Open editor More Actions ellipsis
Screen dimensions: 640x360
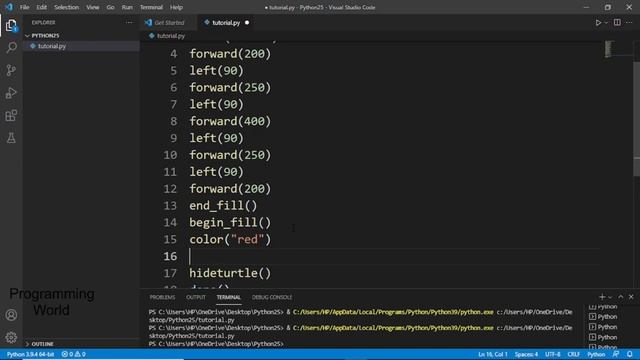(x=629, y=23)
